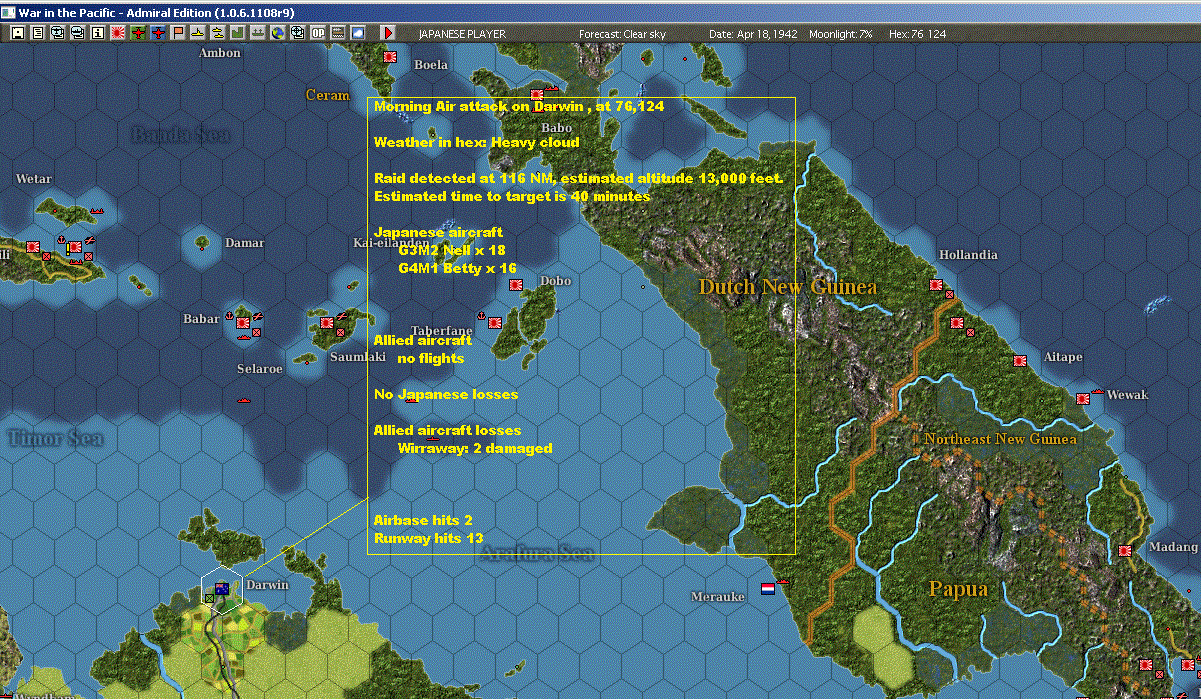Screen dimensions: 1201x699
Task: Click the rising sun flag toolbar icon
Action: coord(118,33)
